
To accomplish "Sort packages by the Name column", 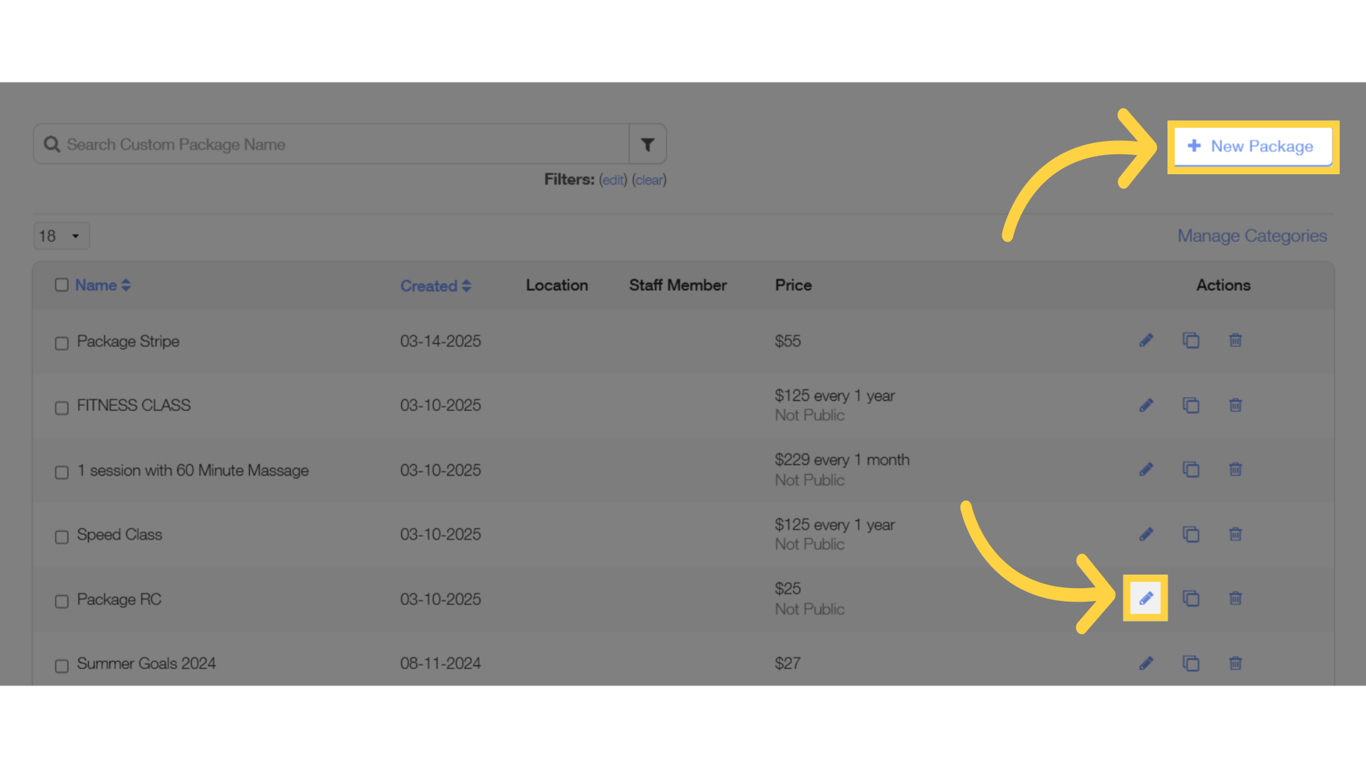I will pos(93,285).
